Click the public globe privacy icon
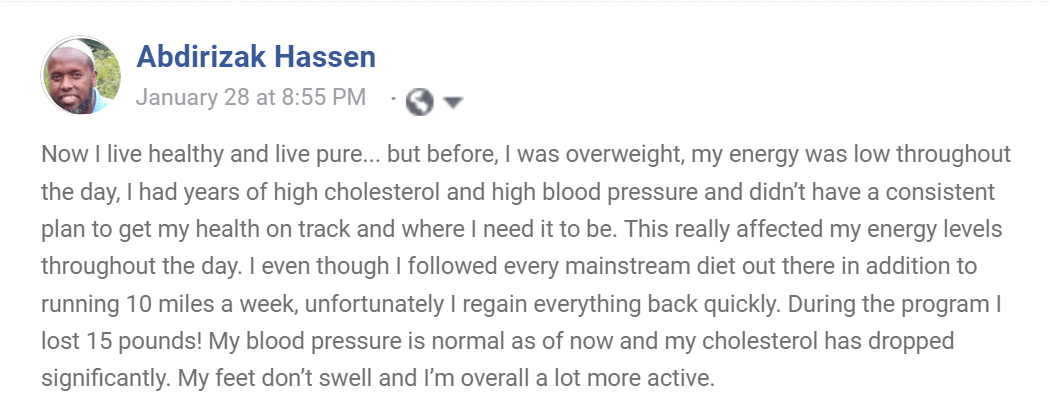The width and height of the screenshot is (1050, 407). pyautogui.click(x=421, y=101)
